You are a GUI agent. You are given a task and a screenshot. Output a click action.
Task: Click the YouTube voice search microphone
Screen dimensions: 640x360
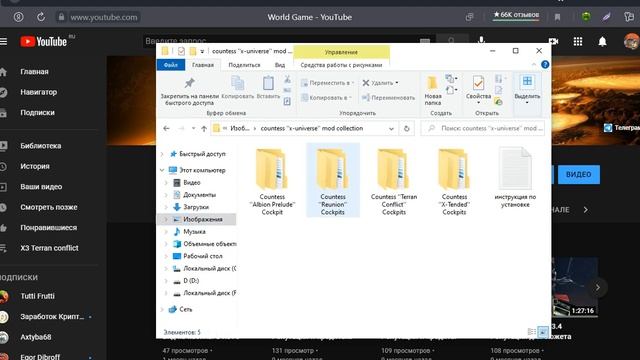click(x=482, y=41)
